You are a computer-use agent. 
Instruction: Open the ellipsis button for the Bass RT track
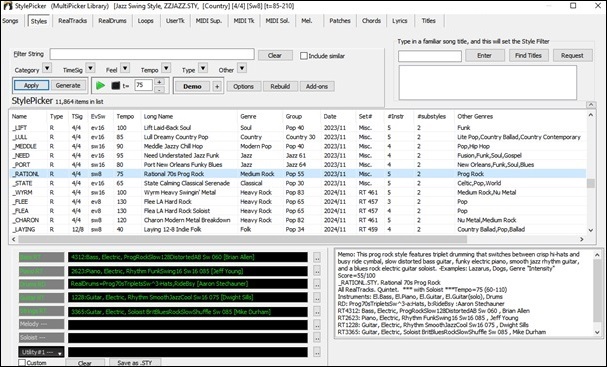[317, 257]
